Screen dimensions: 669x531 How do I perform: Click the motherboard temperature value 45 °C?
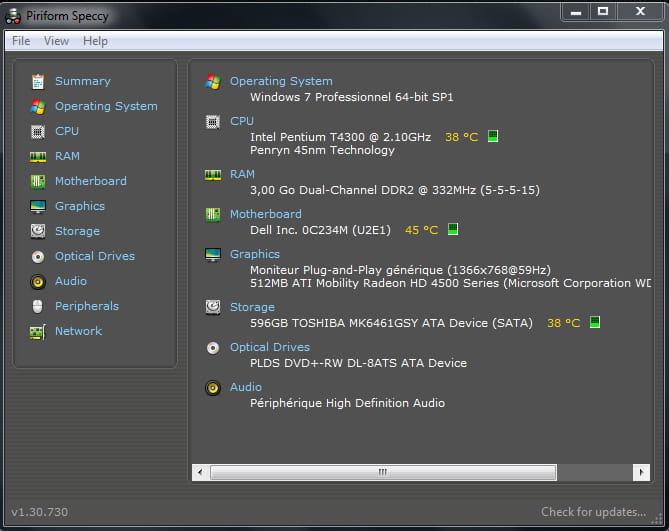pyautogui.click(x=422, y=230)
